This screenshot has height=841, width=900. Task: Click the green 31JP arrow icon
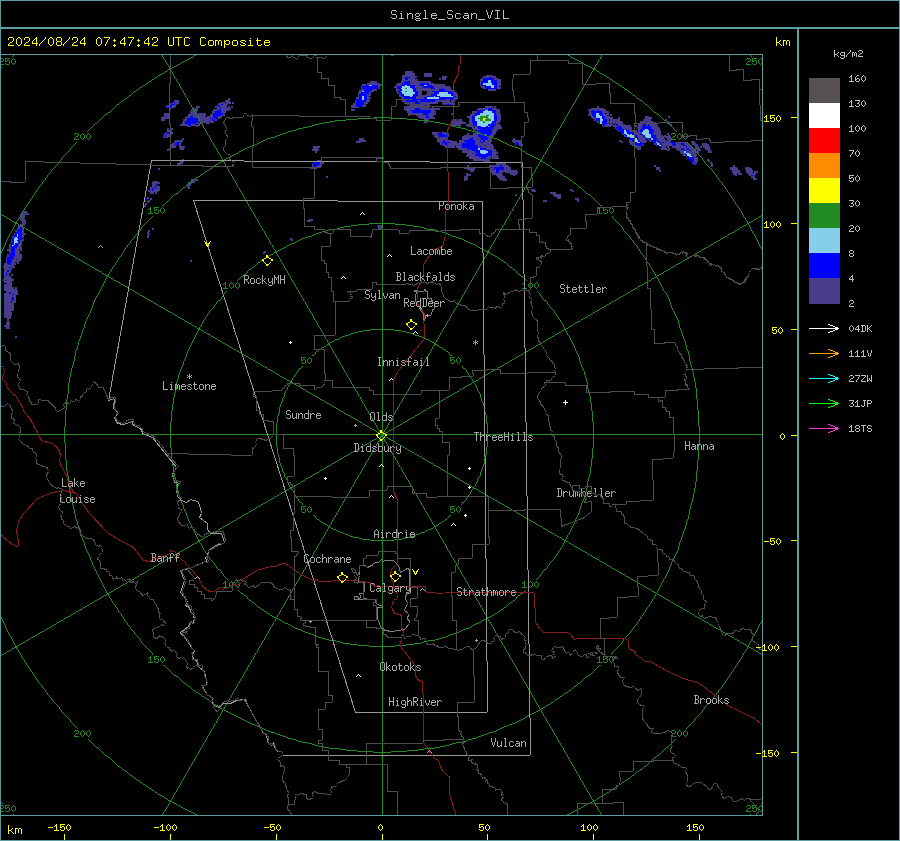pyautogui.click(x=824, y=404)
